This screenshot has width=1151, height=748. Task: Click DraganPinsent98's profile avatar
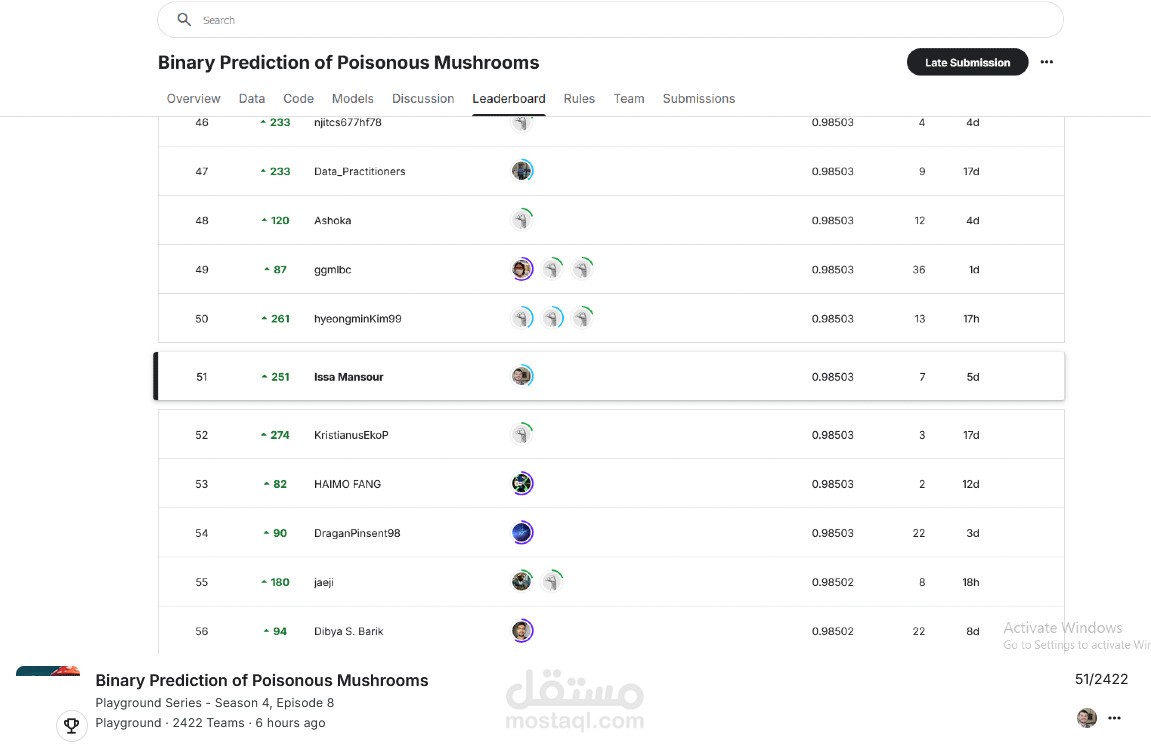click(x=521, y=533)
